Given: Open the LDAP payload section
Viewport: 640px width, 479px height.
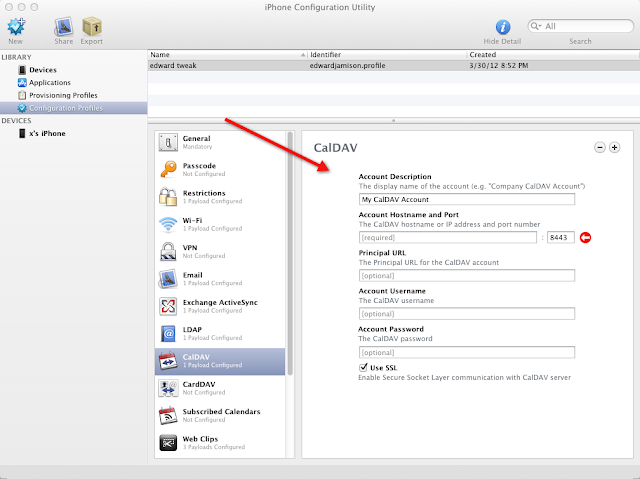Looking at the screenshot, I should [220, 334].
